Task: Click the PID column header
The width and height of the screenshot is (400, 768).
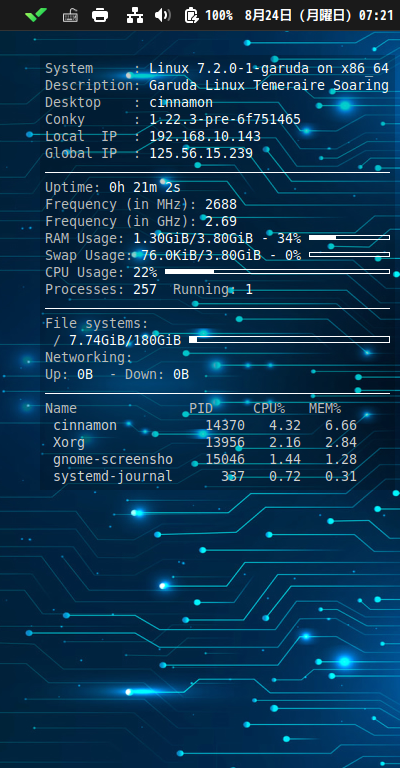Action: [x=201, y=408]
